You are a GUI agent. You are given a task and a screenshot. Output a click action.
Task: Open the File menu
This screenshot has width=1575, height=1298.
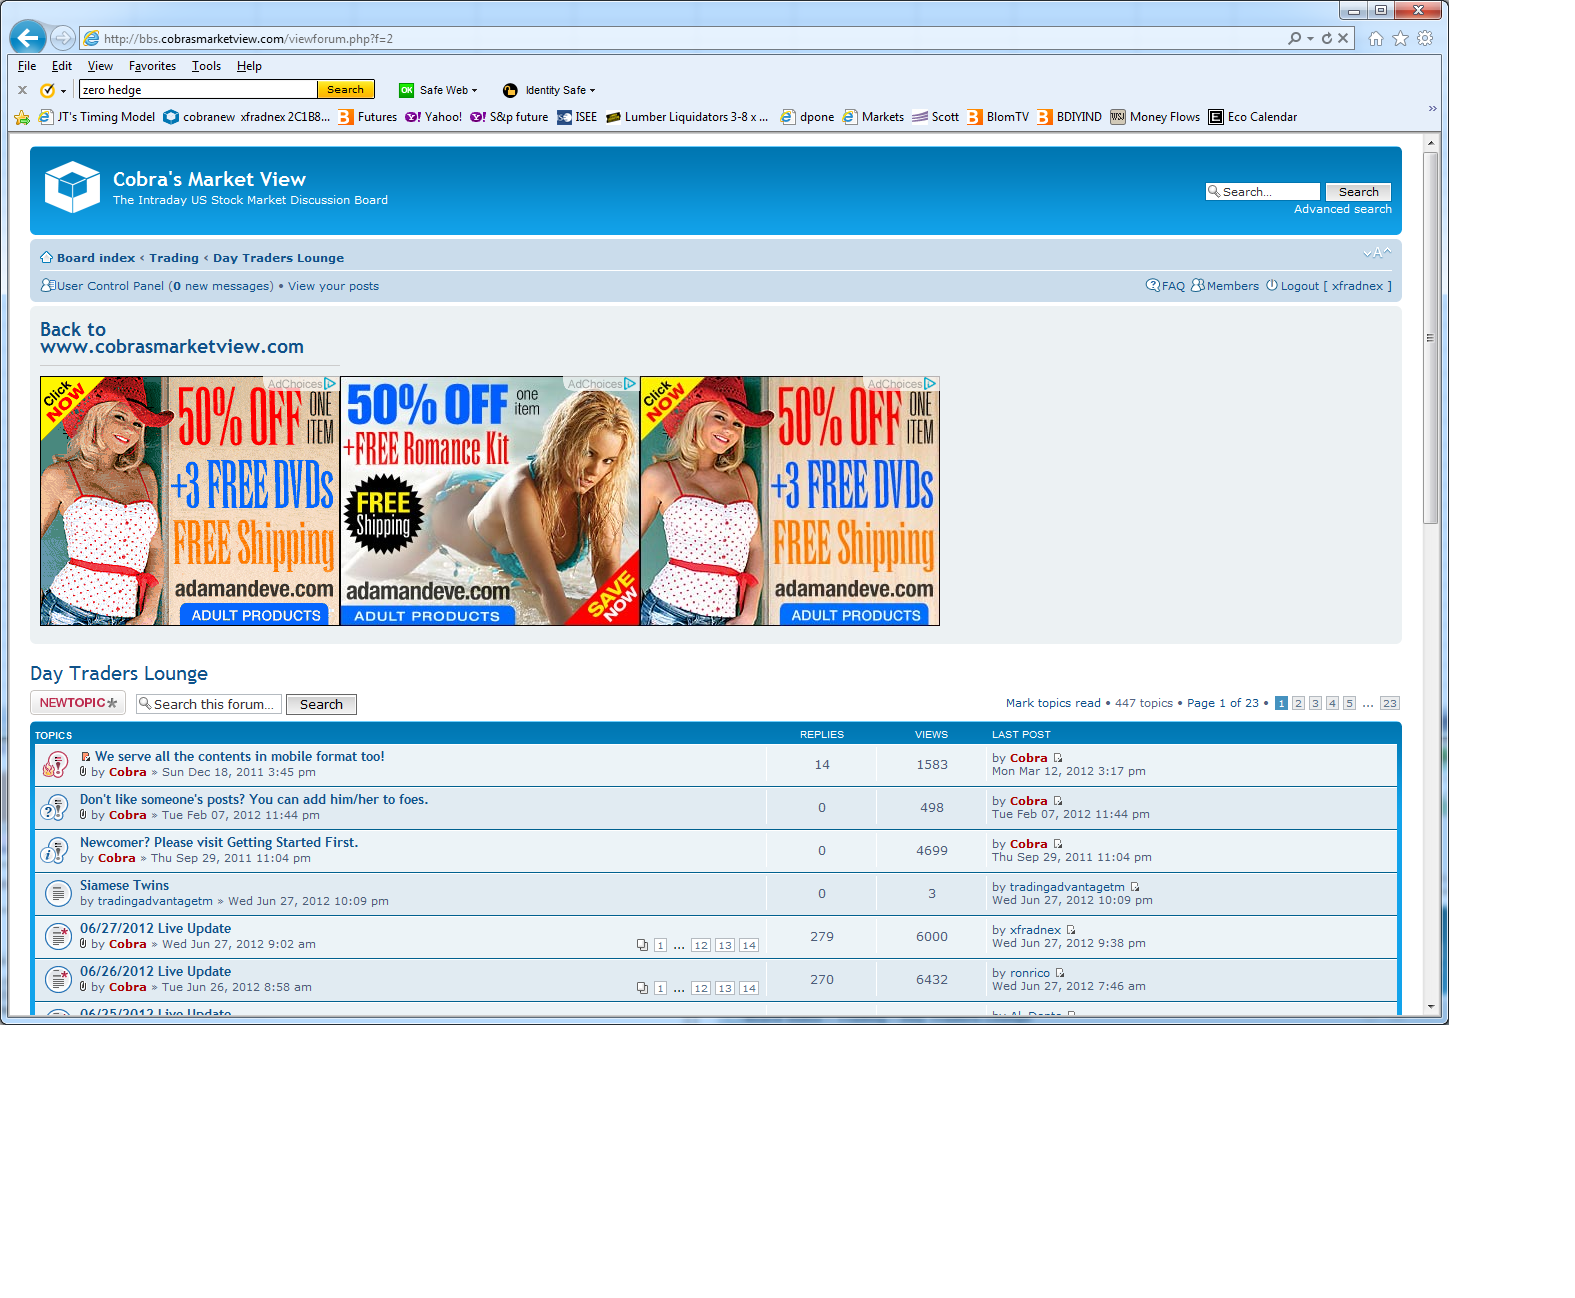click(x=27, y=66)
